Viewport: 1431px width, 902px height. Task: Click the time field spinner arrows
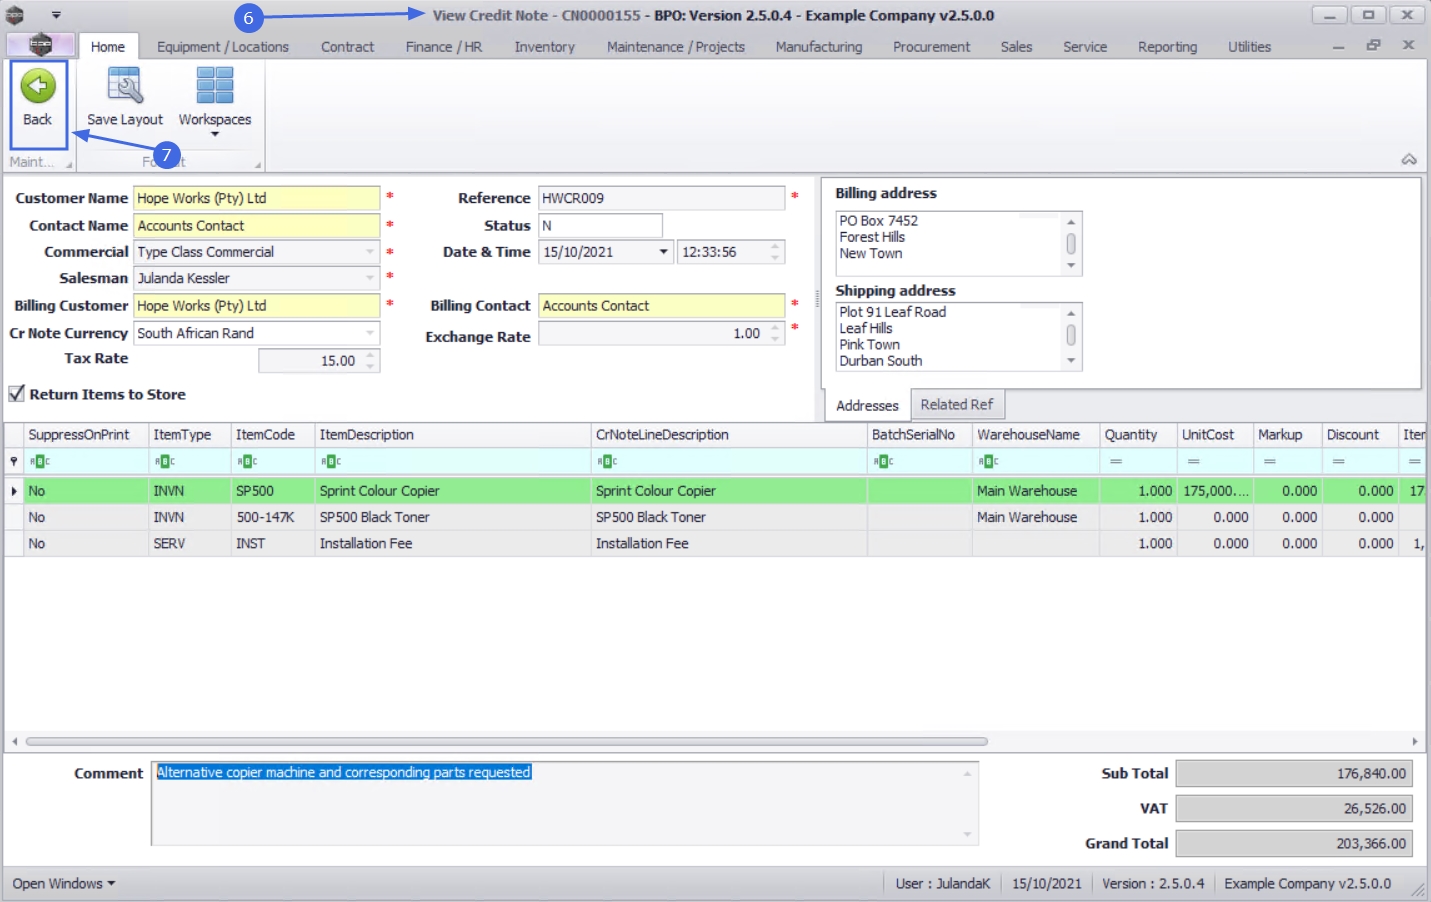point(776,252)
